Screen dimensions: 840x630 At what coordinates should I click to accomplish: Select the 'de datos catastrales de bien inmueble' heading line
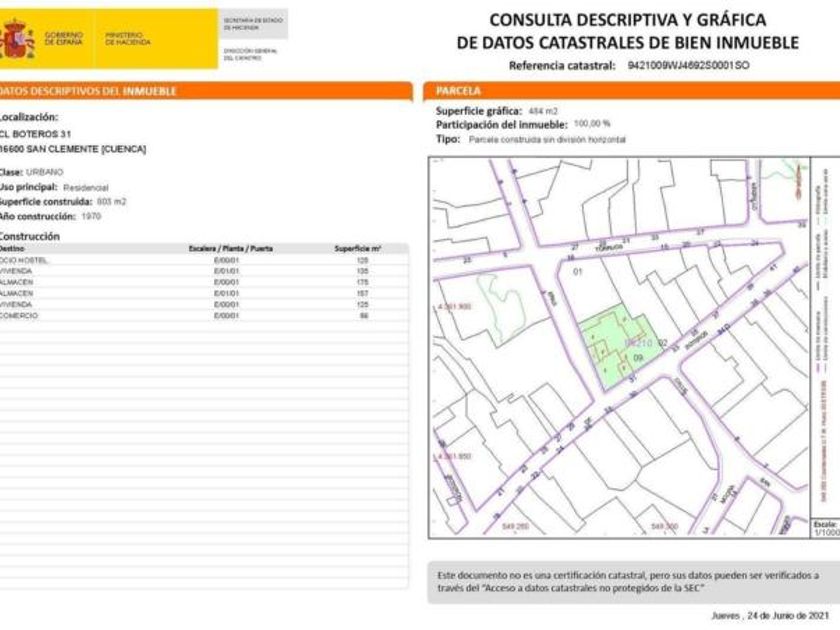627,42
